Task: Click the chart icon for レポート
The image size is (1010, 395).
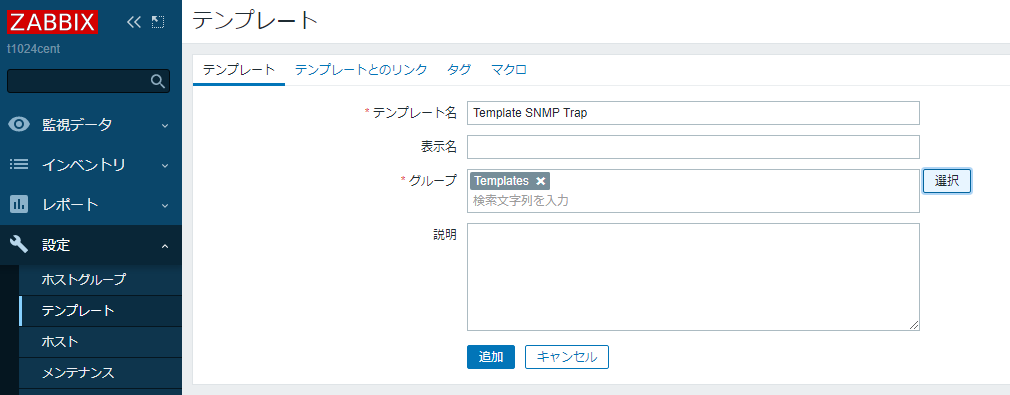Action: [19, 205]
